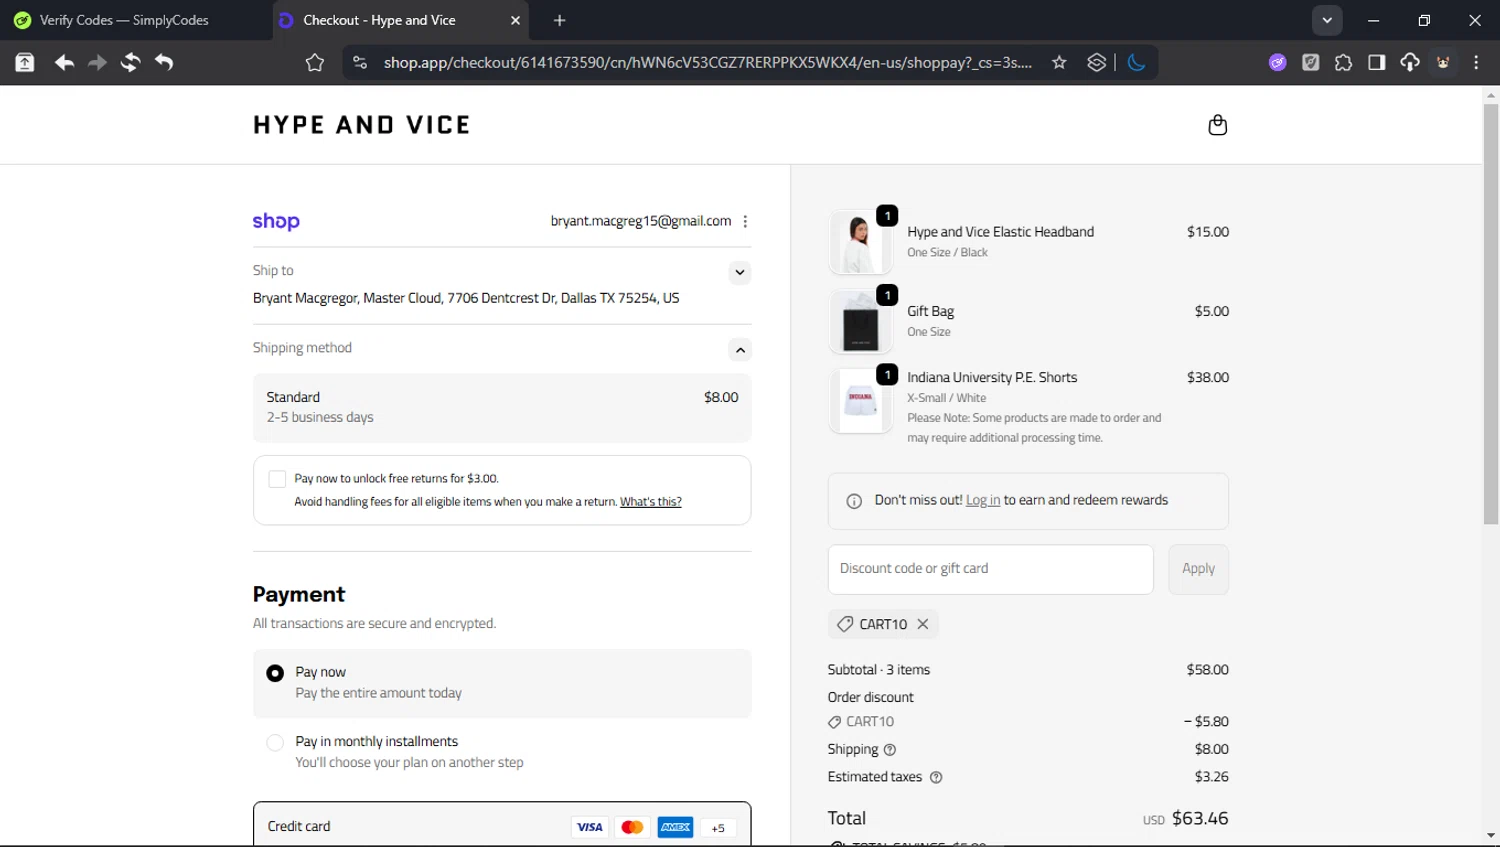Open the shopping bag cart icon
1500x847 pixels.
(1217, 125)
